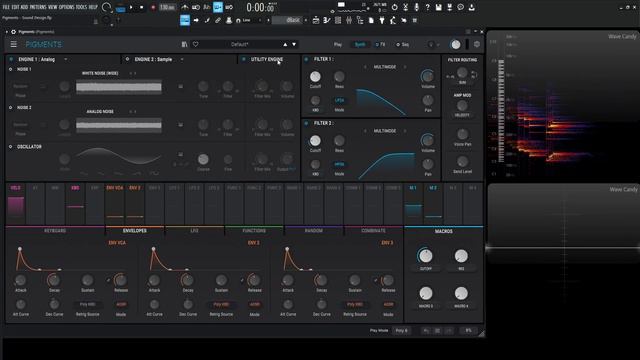Click the FL Studio help question mark icon

click(427, 7)
